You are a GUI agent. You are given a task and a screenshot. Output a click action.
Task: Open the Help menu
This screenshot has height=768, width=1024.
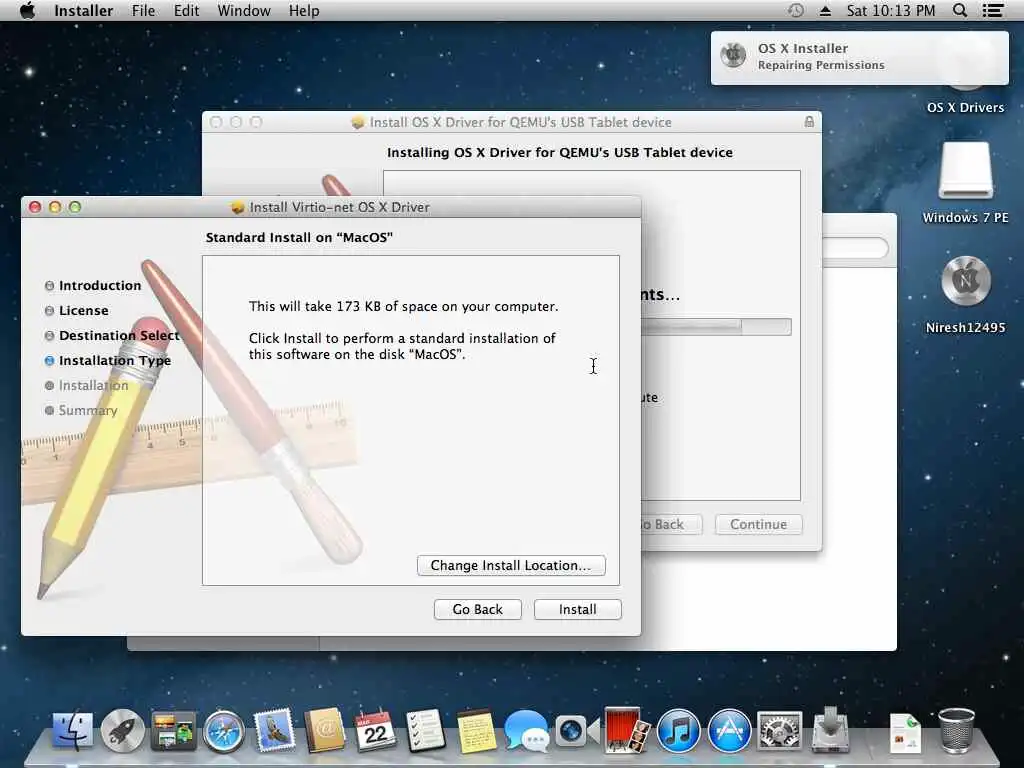click(304, 10)
